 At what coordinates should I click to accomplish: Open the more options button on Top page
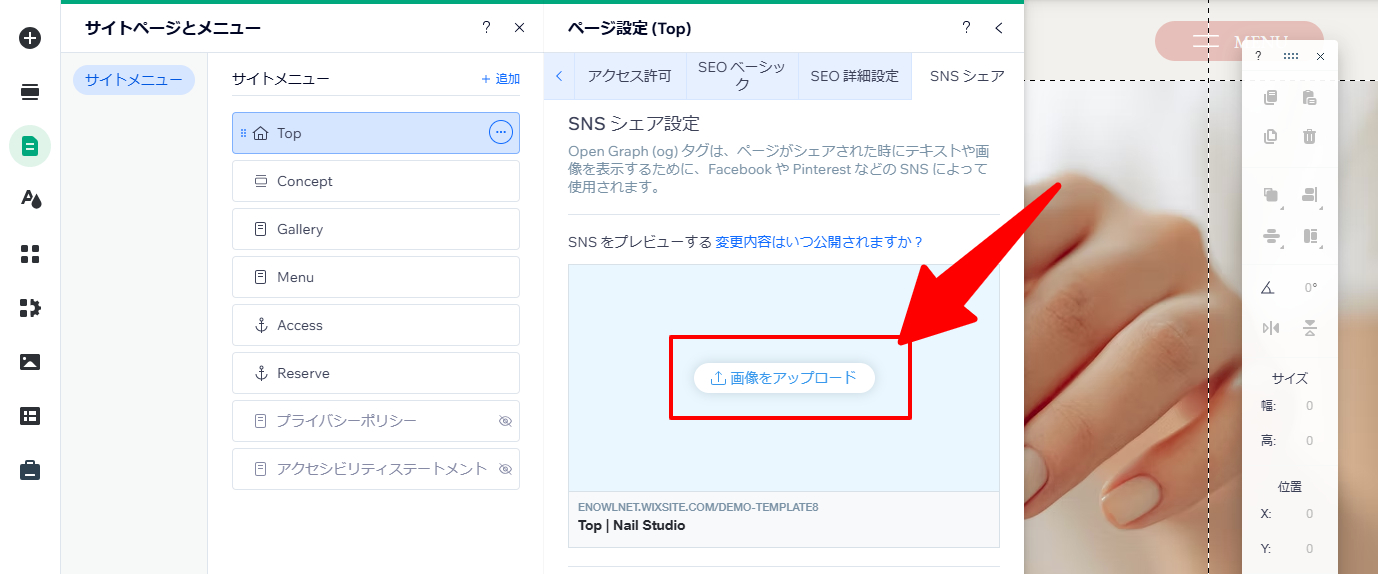pyautogui.click(x=500, y=133)
